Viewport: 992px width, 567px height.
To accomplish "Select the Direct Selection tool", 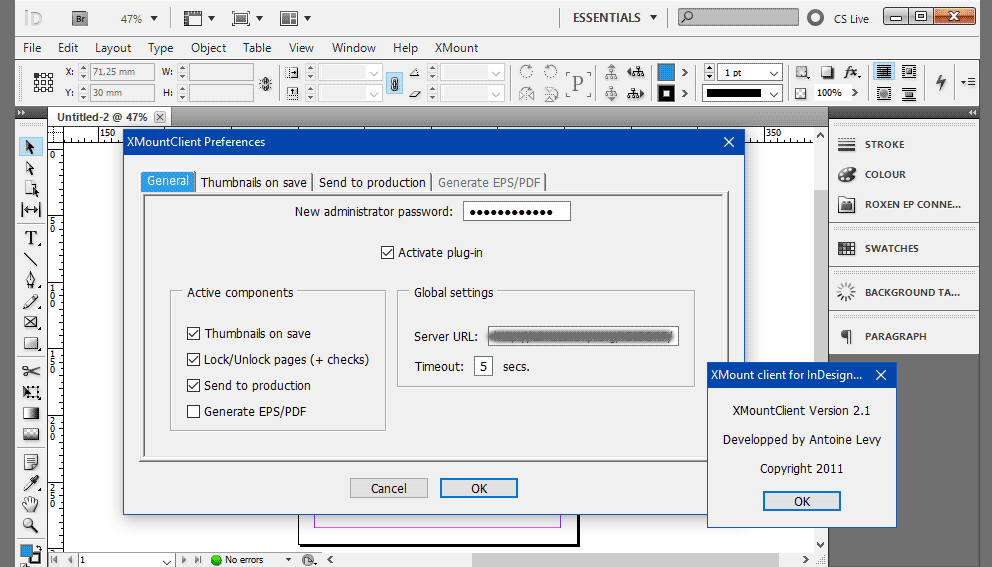I will tap(31, 168).
